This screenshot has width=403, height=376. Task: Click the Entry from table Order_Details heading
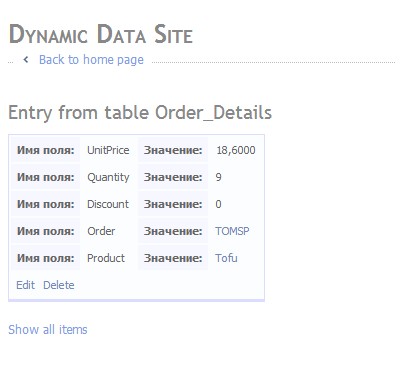pyautogui.click(x=140, y=112)
